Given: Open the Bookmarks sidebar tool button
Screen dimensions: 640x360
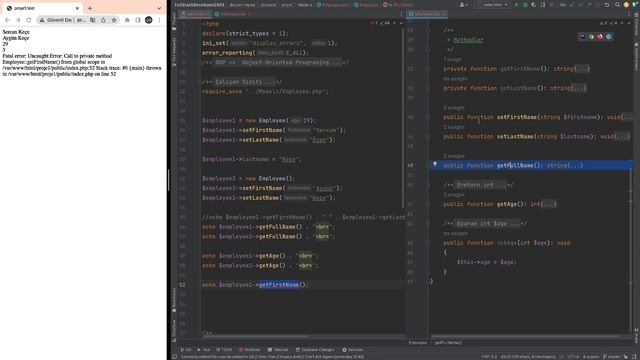Looking at the screenshot, I should 174,300.
